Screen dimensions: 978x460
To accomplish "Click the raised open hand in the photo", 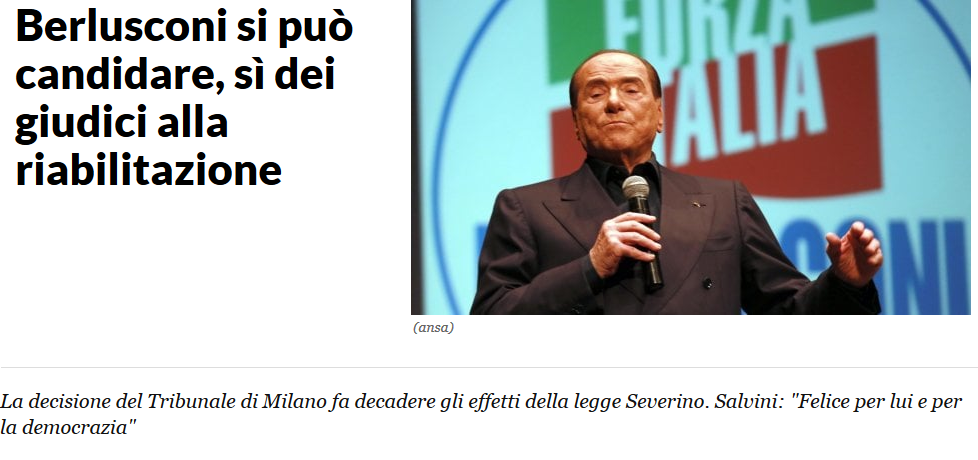I will coord(853,252).
